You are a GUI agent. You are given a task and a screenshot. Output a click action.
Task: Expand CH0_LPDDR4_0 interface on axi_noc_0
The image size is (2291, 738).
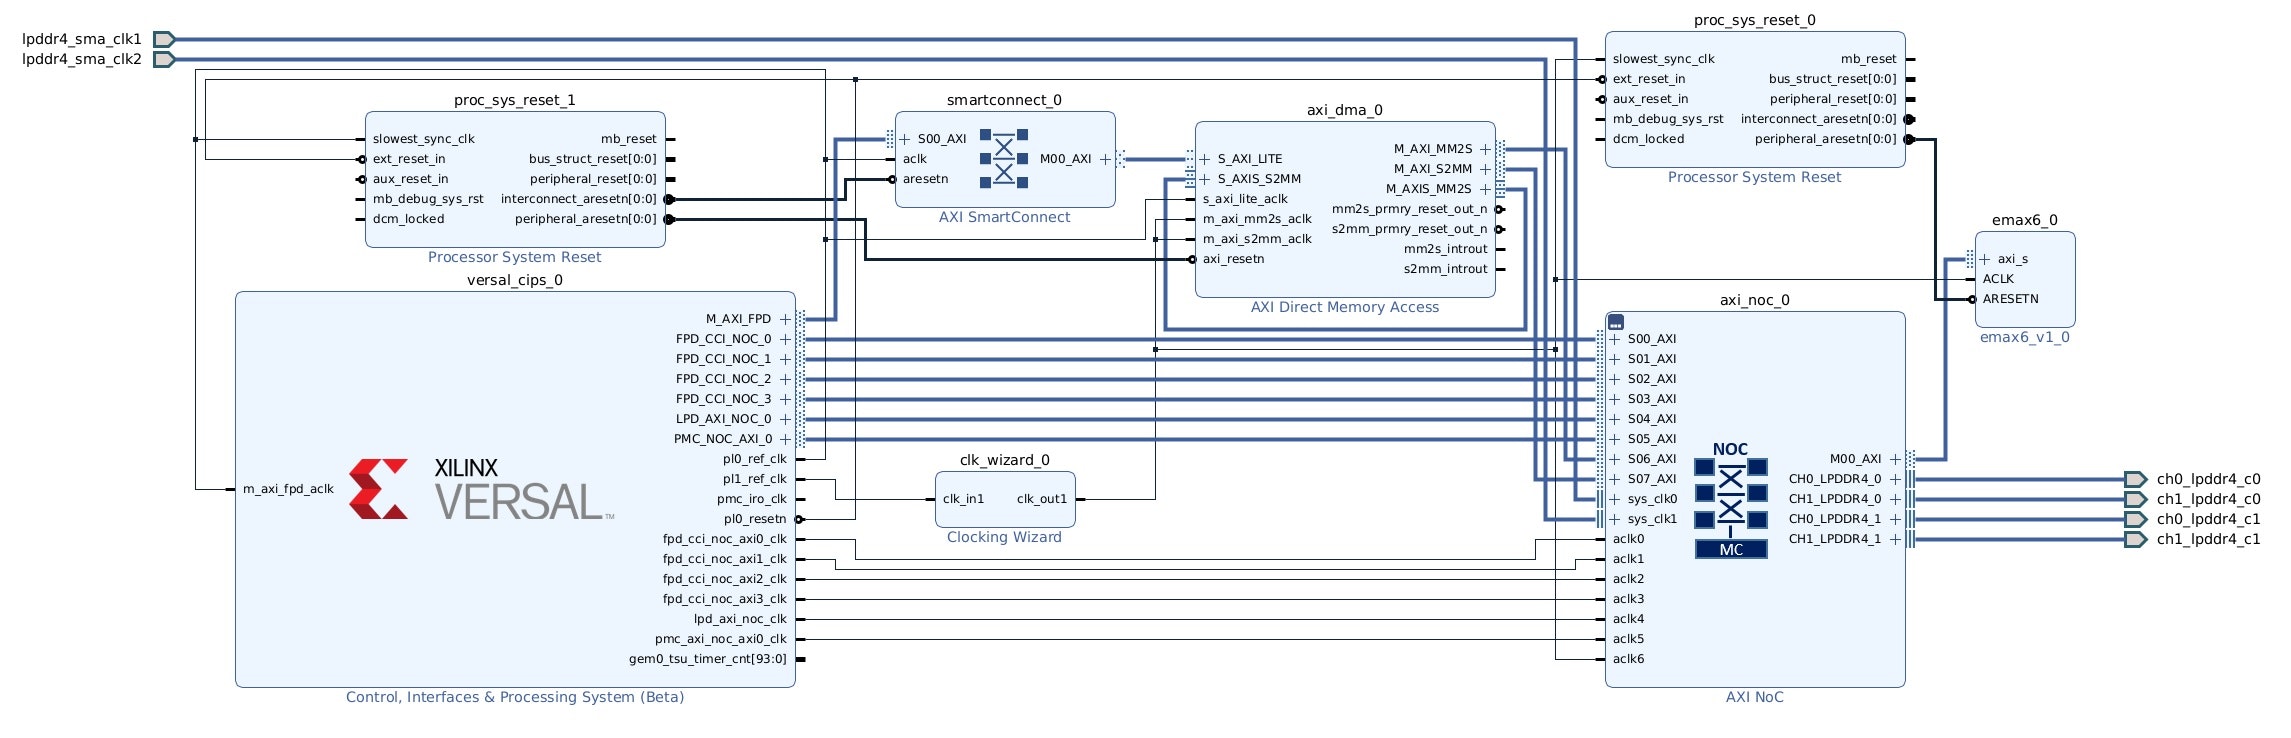pos(1895,479)
